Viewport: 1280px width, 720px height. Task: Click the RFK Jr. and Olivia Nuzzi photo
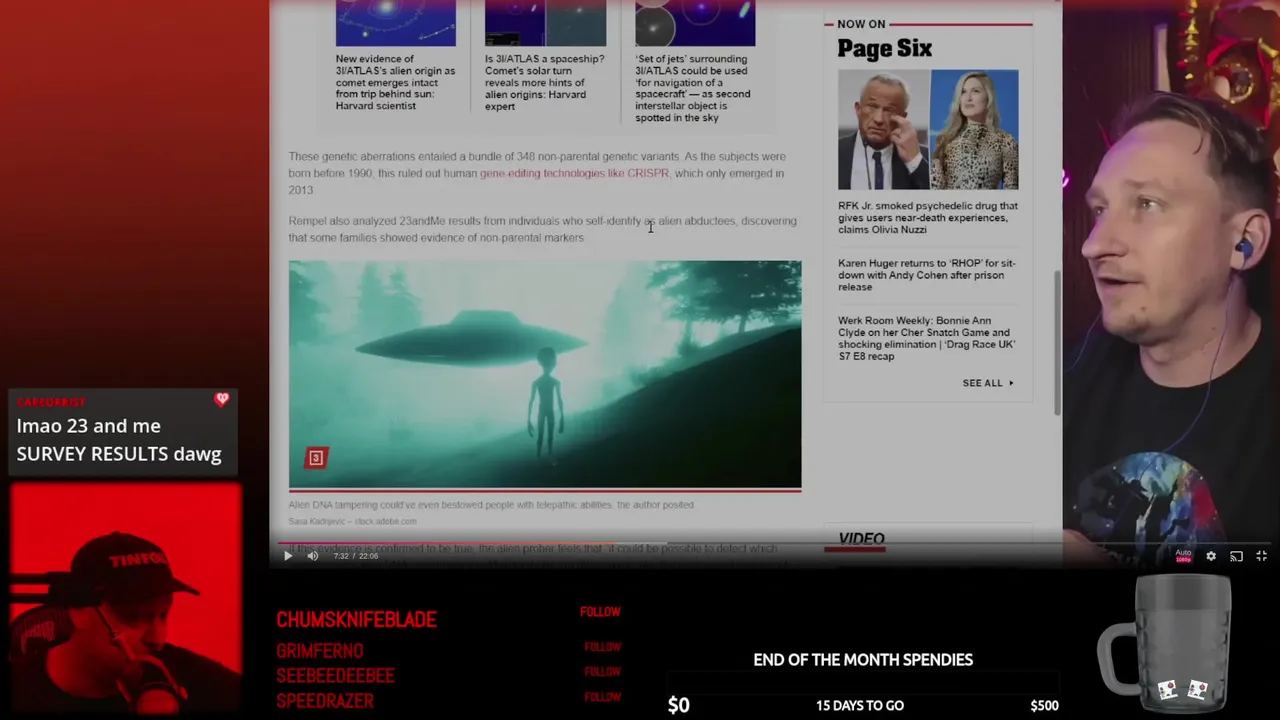[x=928, y=130]
